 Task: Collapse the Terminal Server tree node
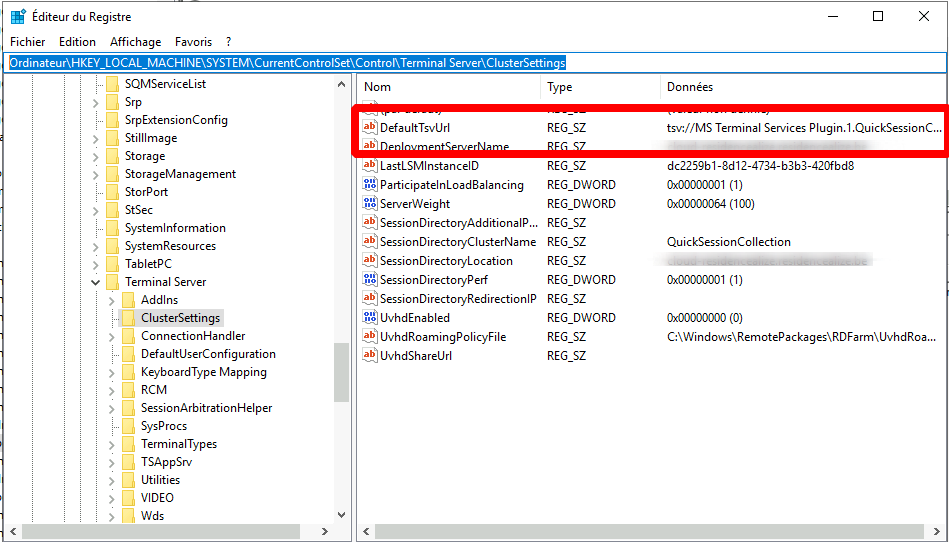click(96, 282)
